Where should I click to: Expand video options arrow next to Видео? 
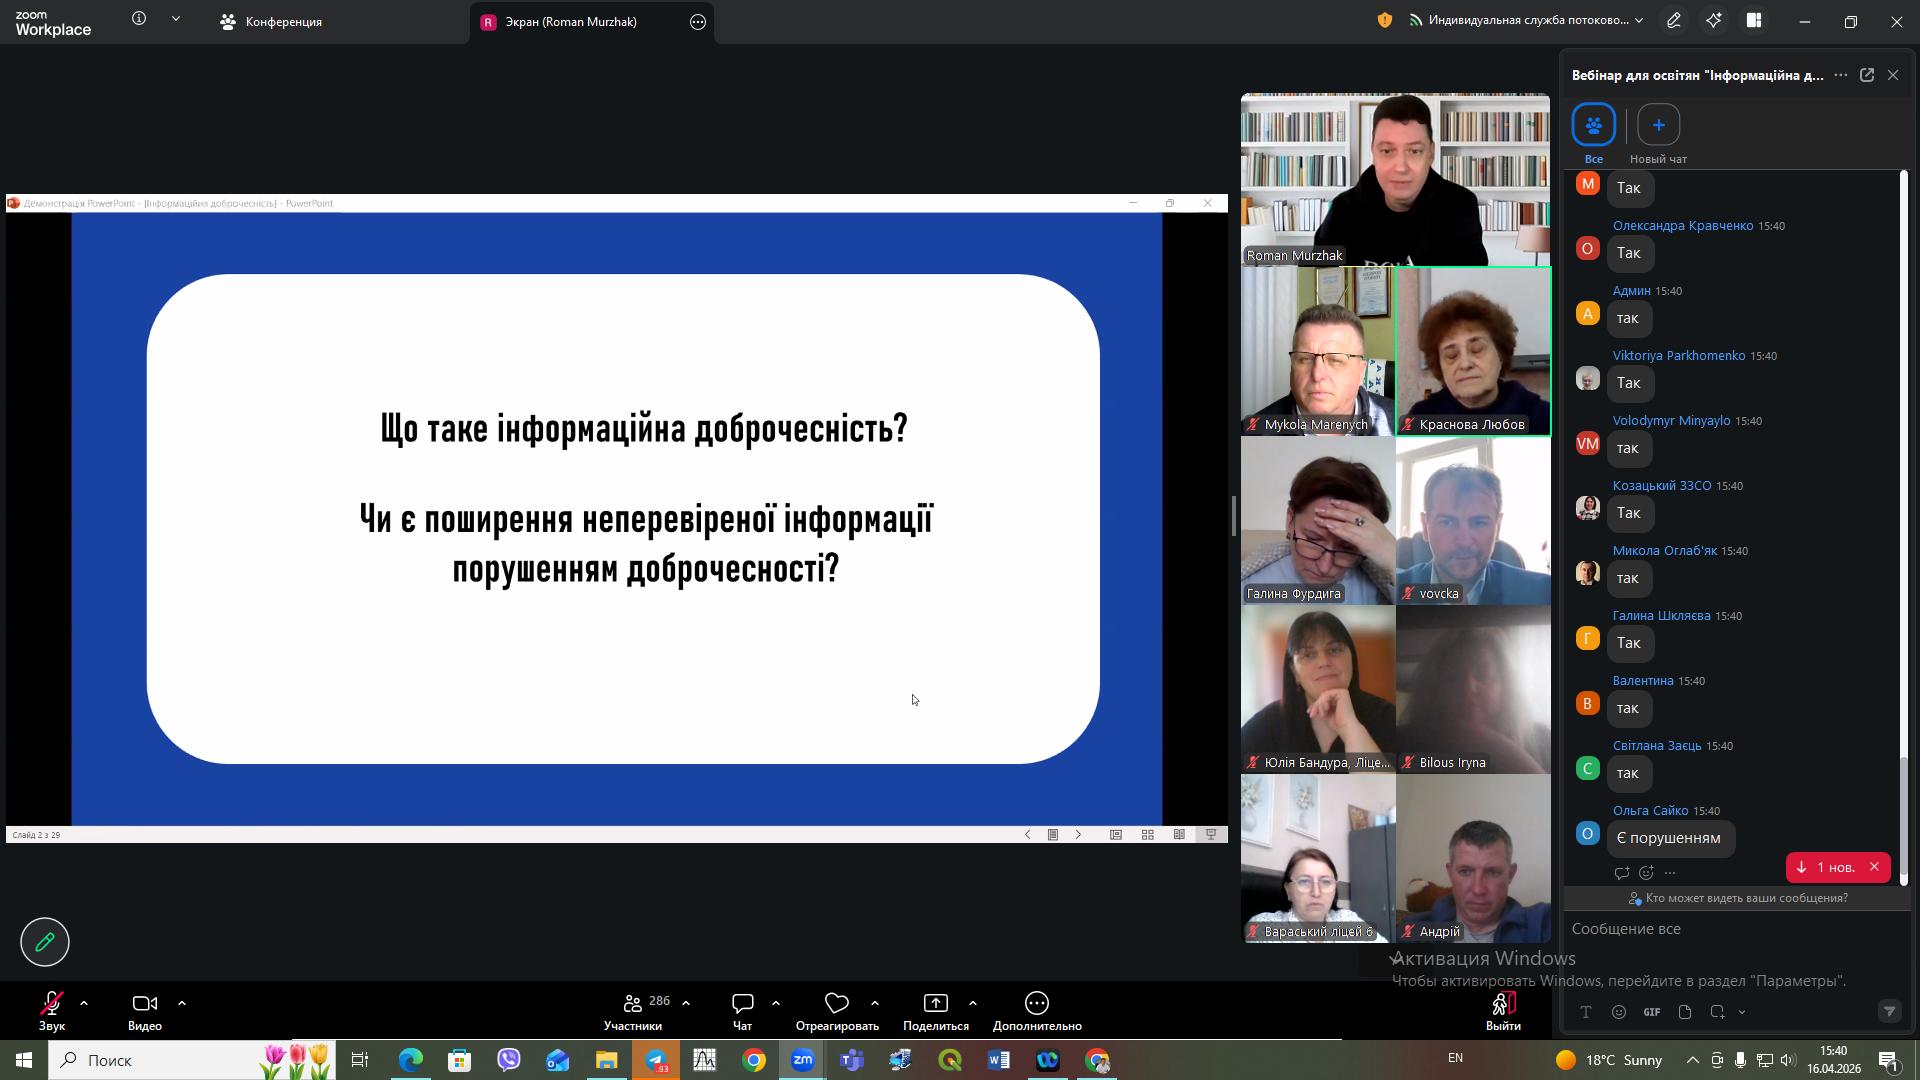click(x=182, y=1003)
